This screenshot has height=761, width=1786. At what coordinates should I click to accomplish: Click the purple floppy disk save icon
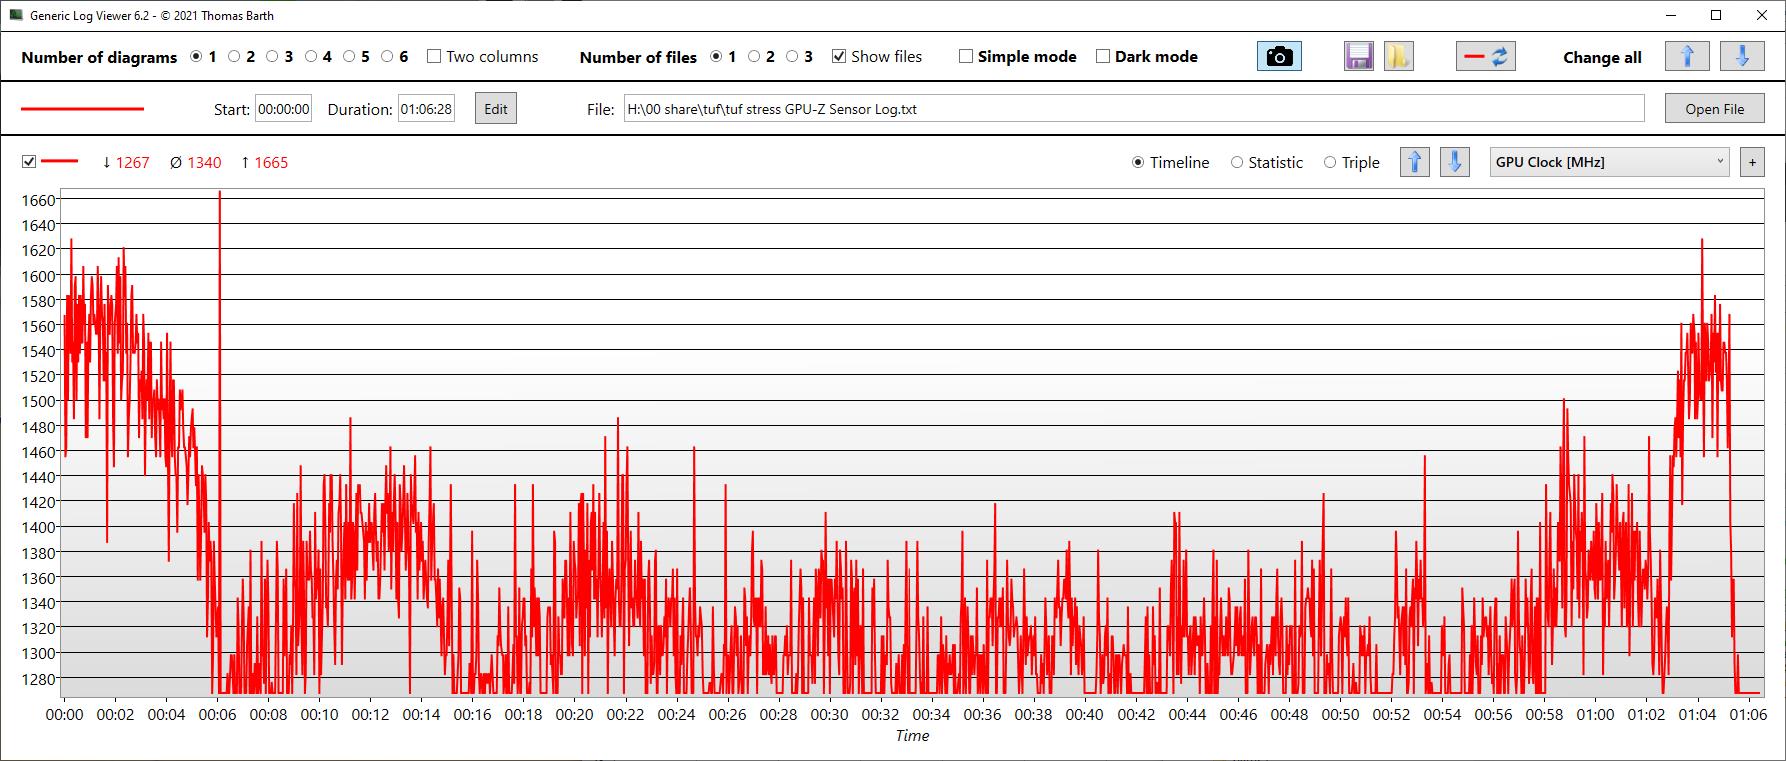(x=1358, y=57)
